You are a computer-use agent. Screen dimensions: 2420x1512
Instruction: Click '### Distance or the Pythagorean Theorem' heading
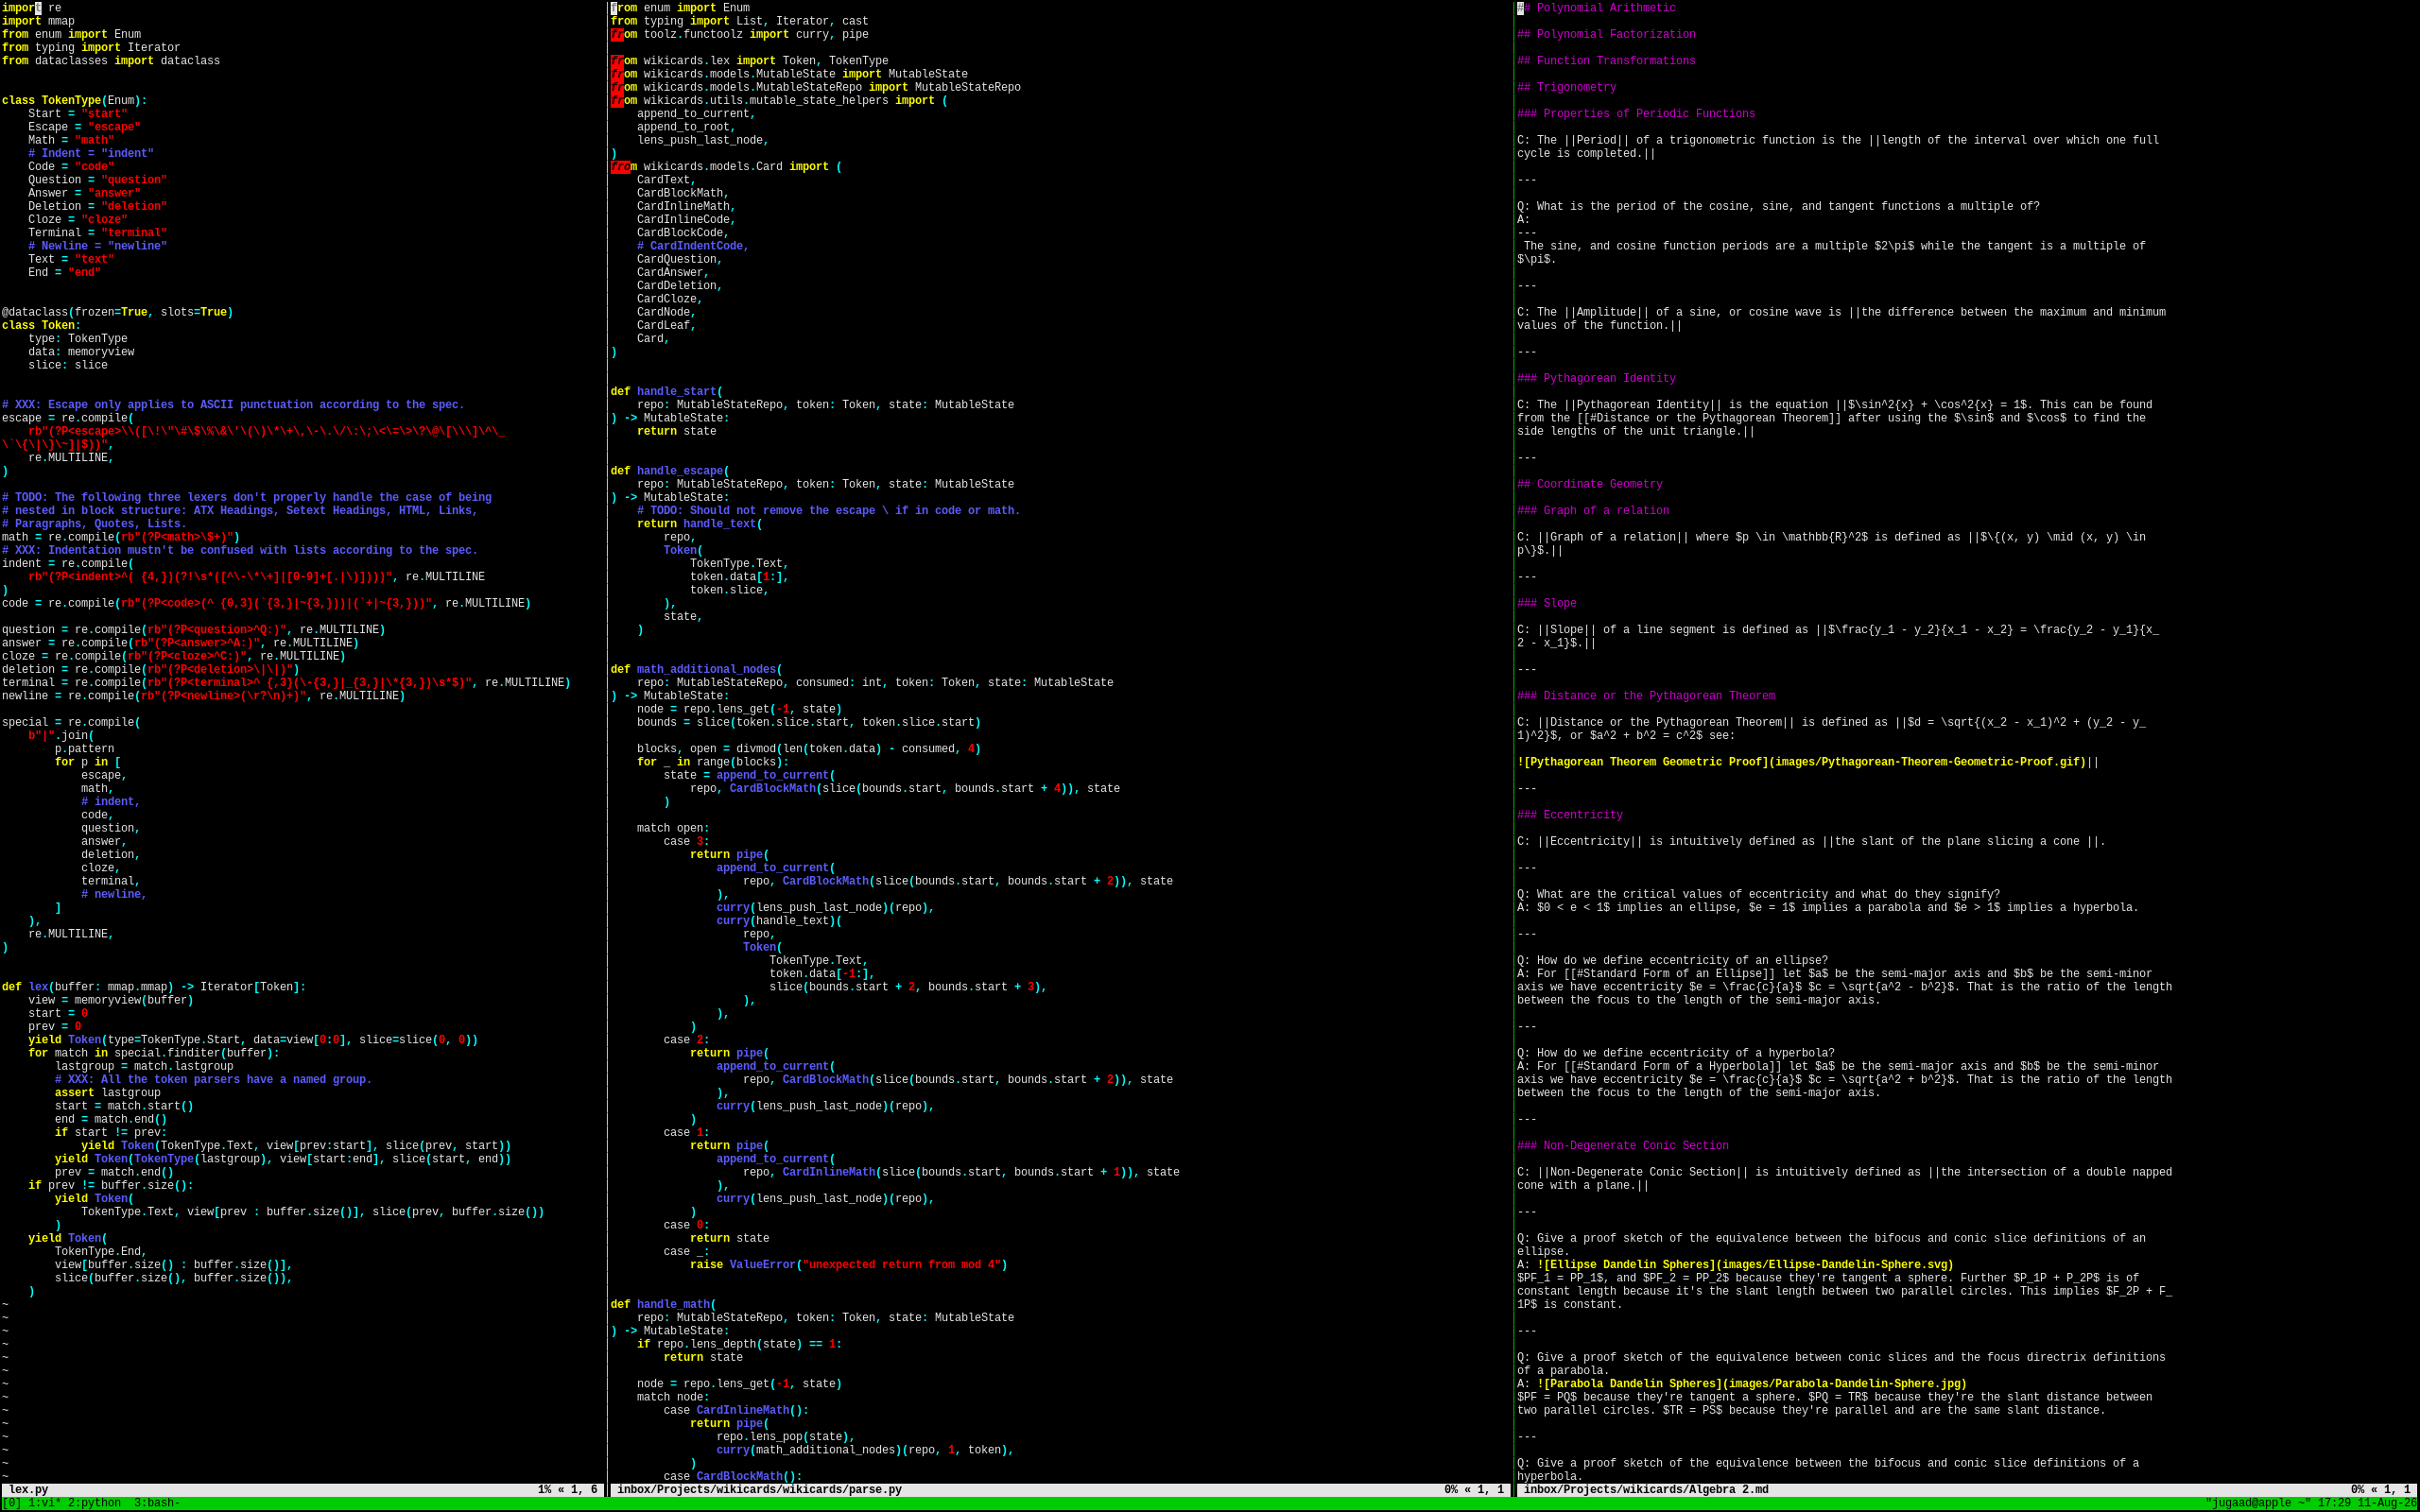(x=1646, y=697)
